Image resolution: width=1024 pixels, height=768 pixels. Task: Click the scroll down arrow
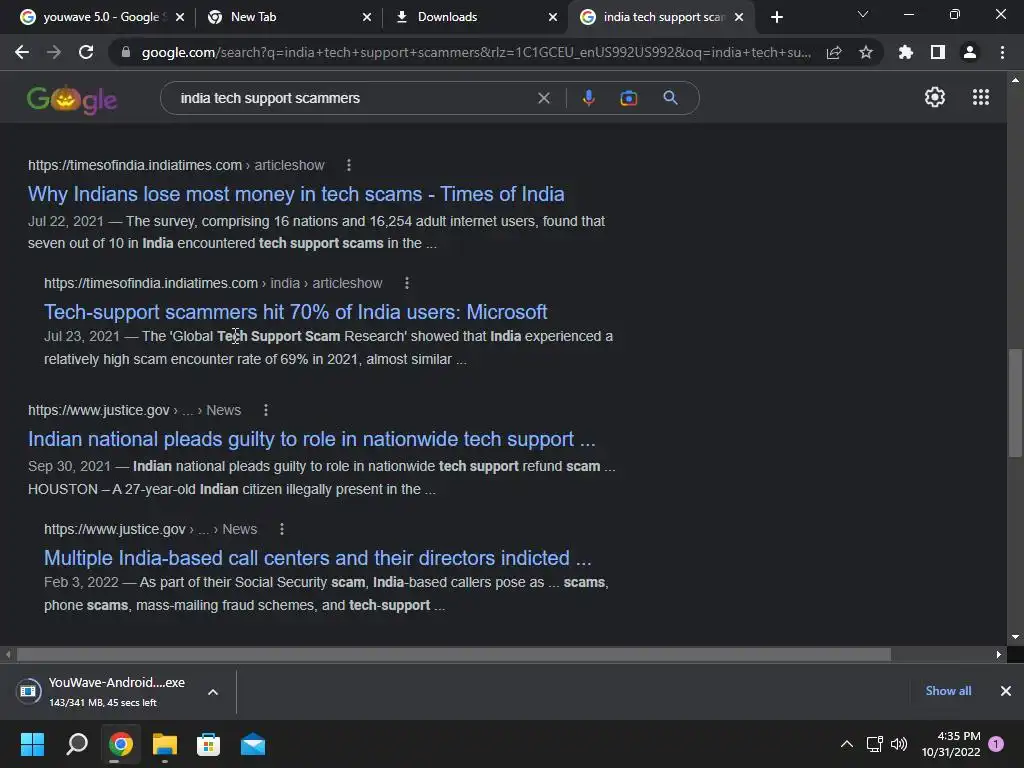click(1015, 637)
